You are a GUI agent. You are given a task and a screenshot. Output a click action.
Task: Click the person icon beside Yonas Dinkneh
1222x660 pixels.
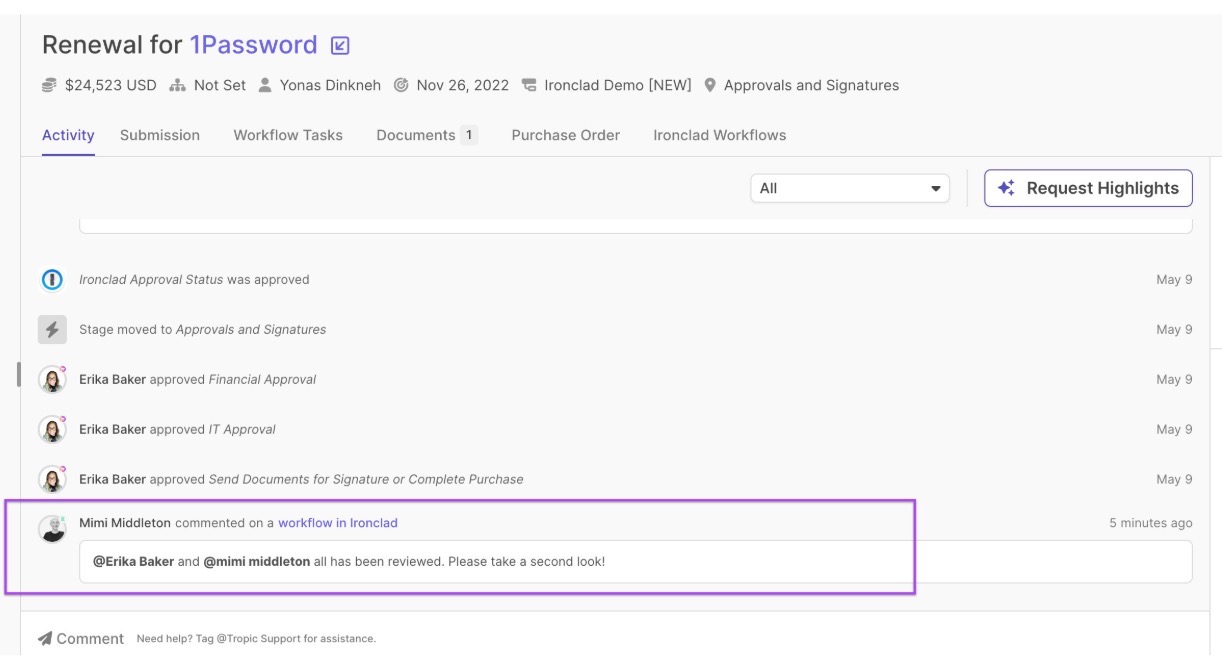click(x=265, y=86)
